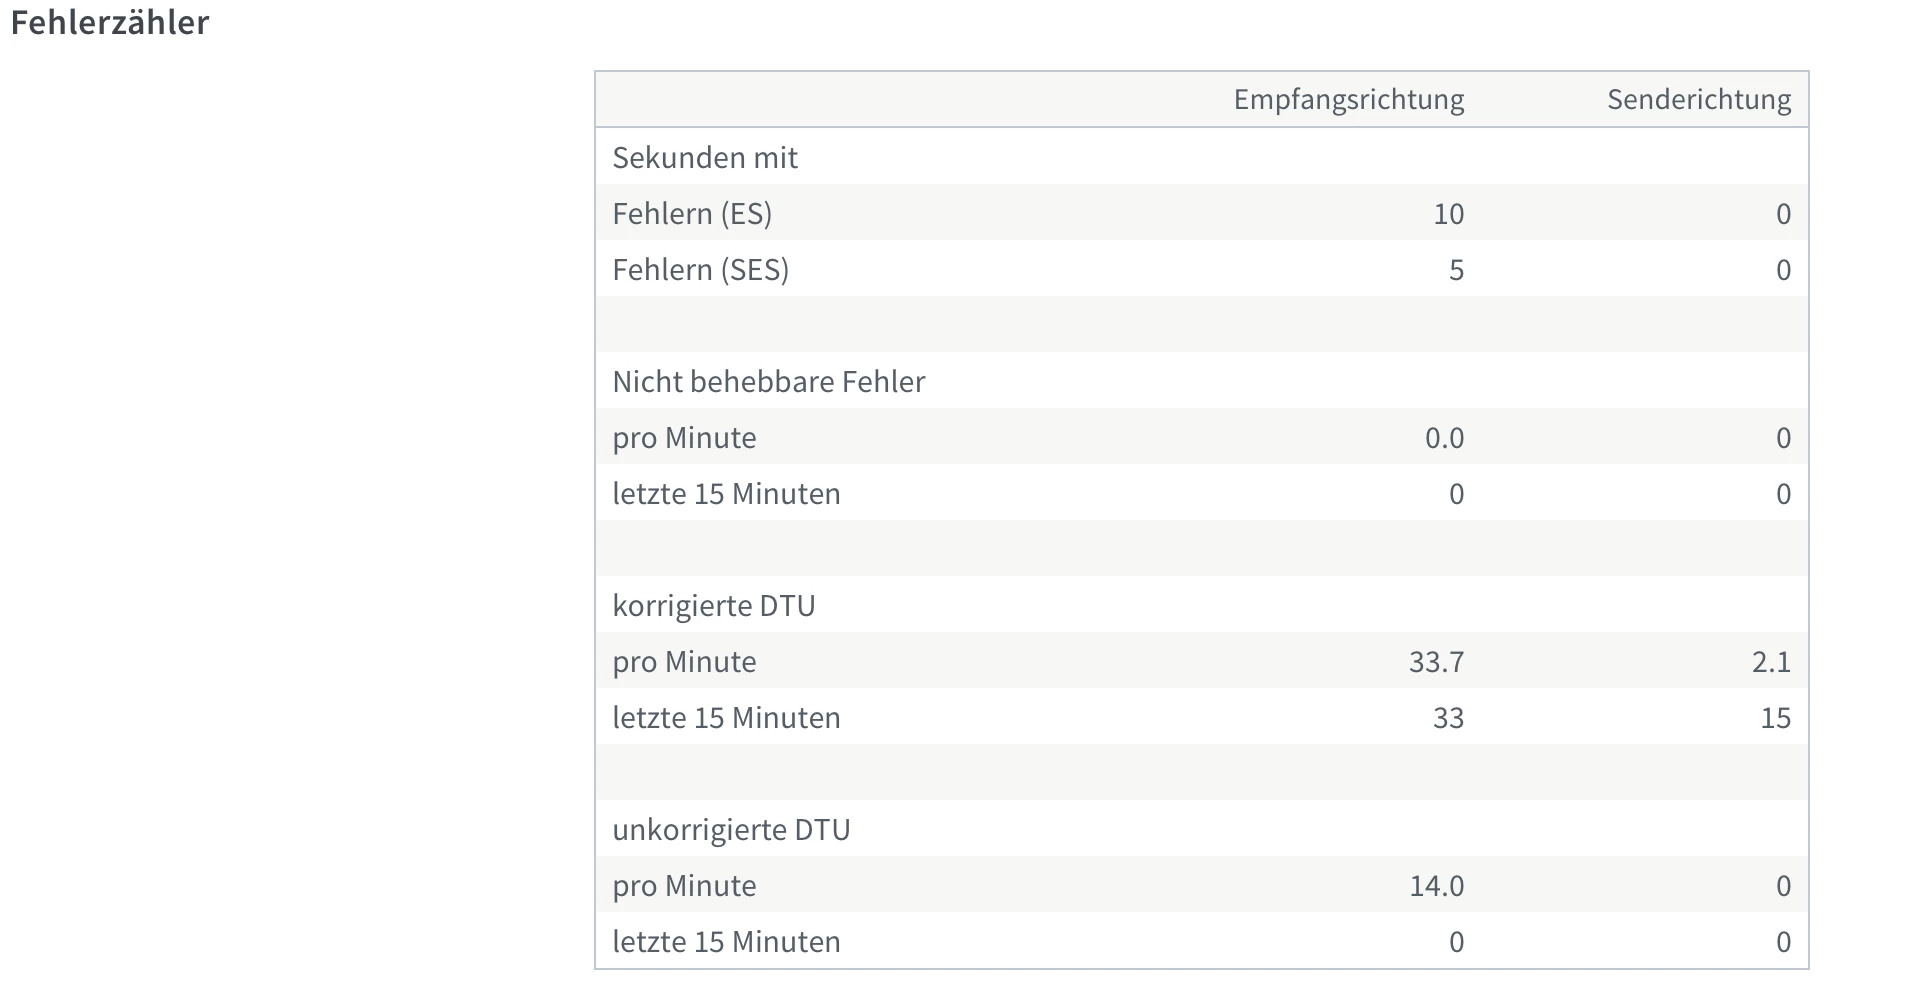Click pro Minute under Nicht behebbare Fehler
The width and height of the screenshot is (1924, 986).
pos(684,437)
